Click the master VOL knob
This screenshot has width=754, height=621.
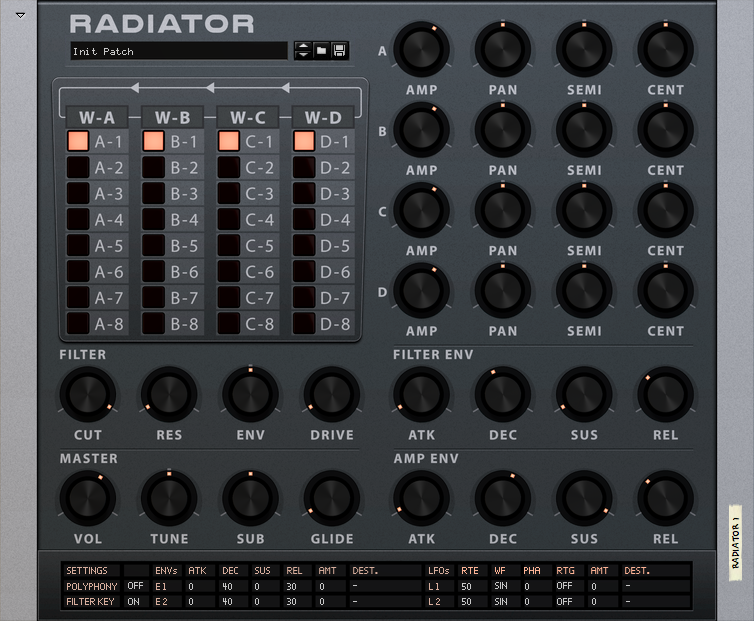coord(88,498)
